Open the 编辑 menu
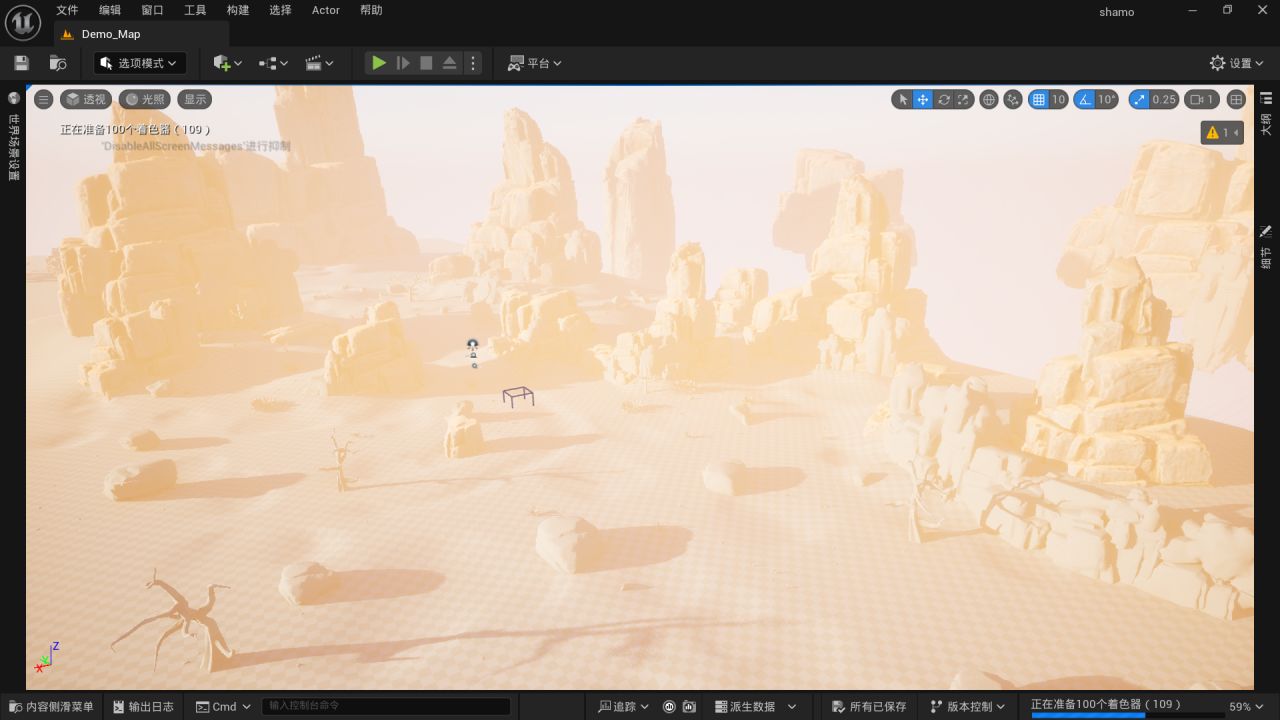1280x720 pixels. [x=110, y=10]
